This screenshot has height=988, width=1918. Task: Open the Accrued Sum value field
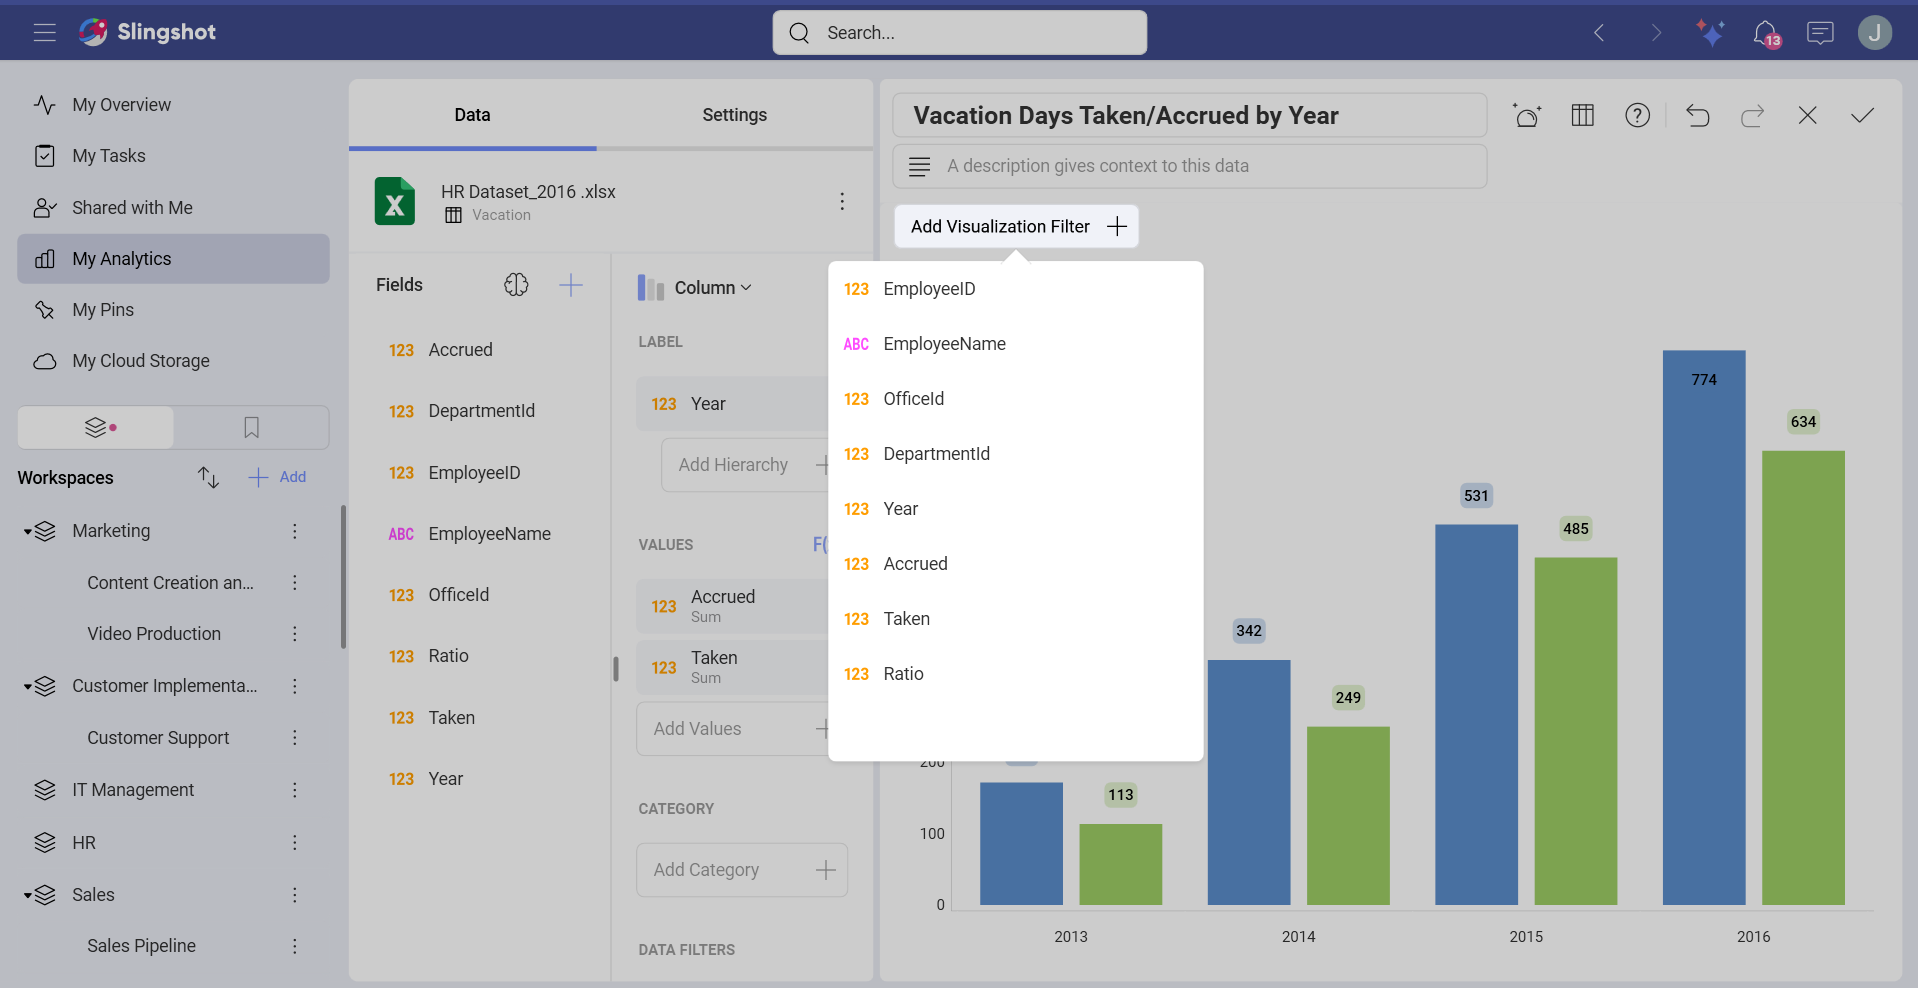(x=733, y=606)
